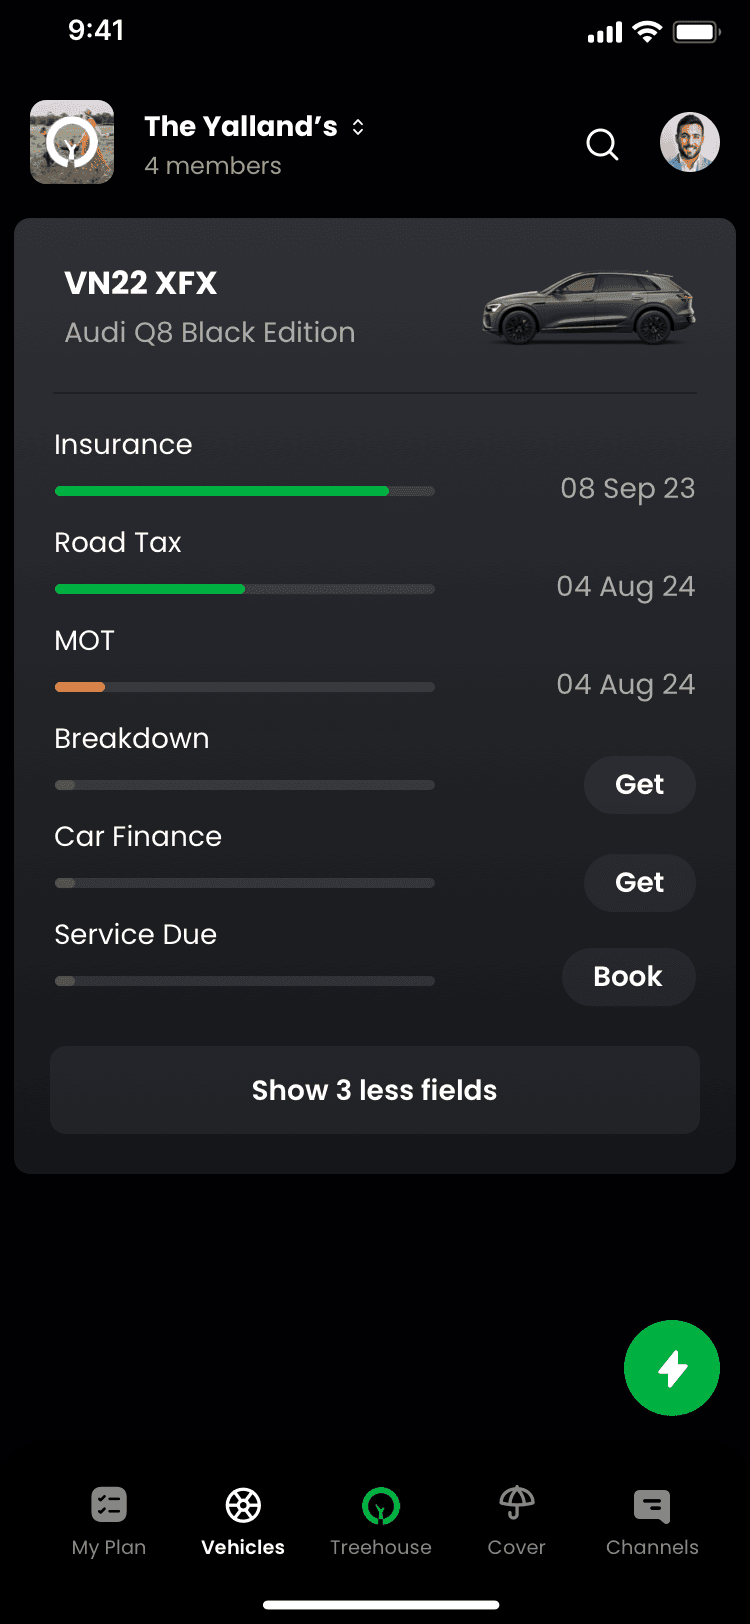Open the My Plan tab
This screenshot has width=750, height=1624.
109,1522
